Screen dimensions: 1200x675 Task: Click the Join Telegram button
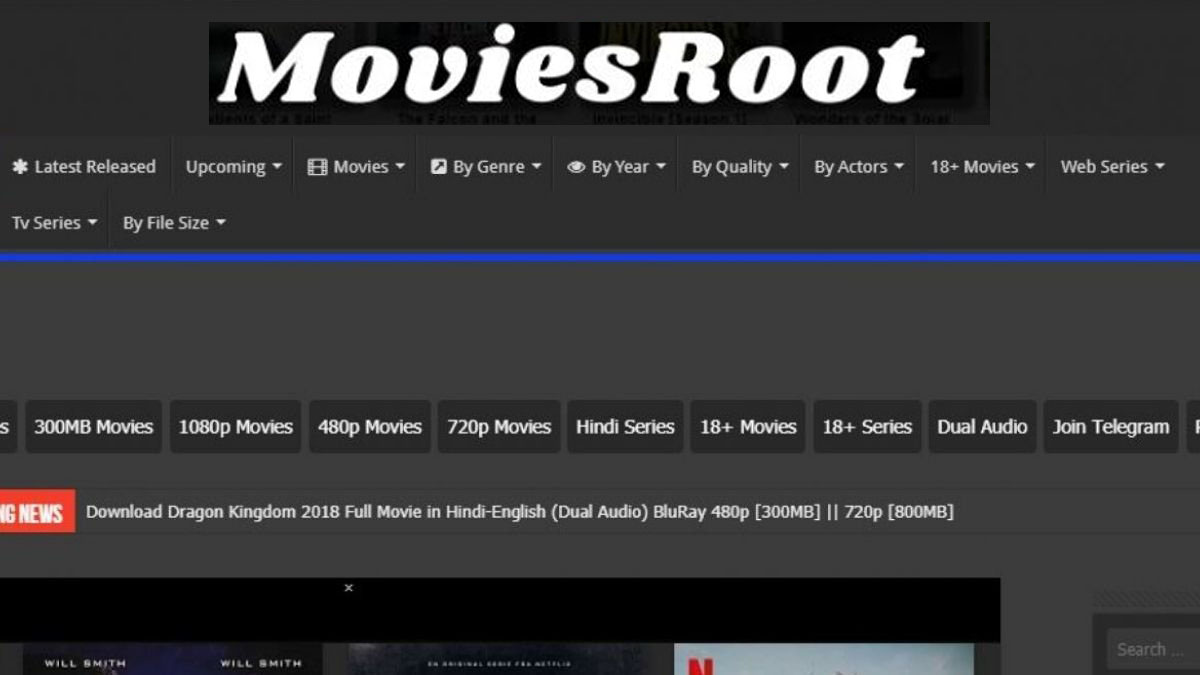(x=1110, y=427)
